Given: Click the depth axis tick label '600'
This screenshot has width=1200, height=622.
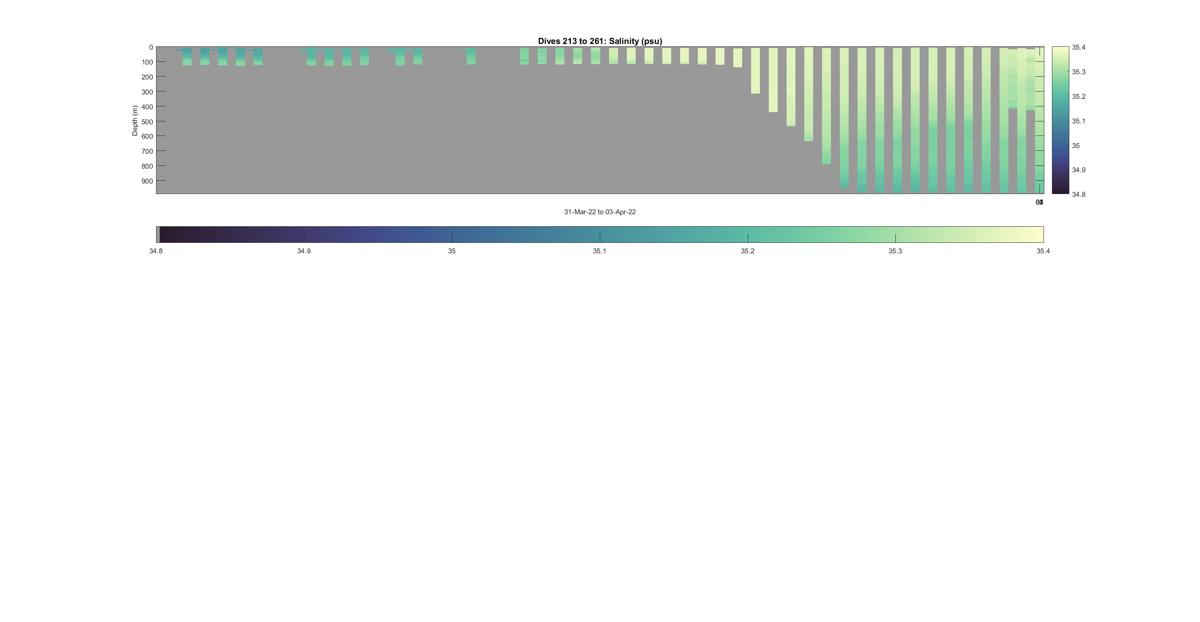Looking at the screenshot, I should (x=147, y=136).
